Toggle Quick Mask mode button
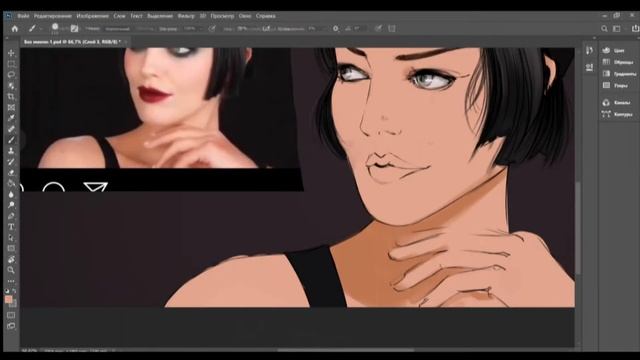Viewport: 640px width, 360px height. [x=11, y=315]
